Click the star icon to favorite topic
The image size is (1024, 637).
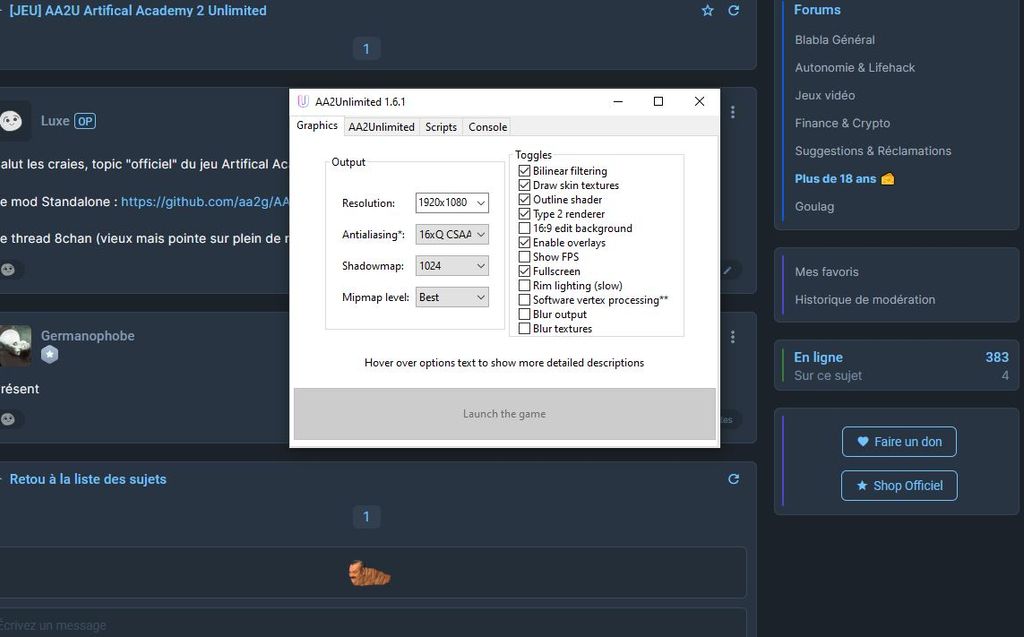point(708,11)
